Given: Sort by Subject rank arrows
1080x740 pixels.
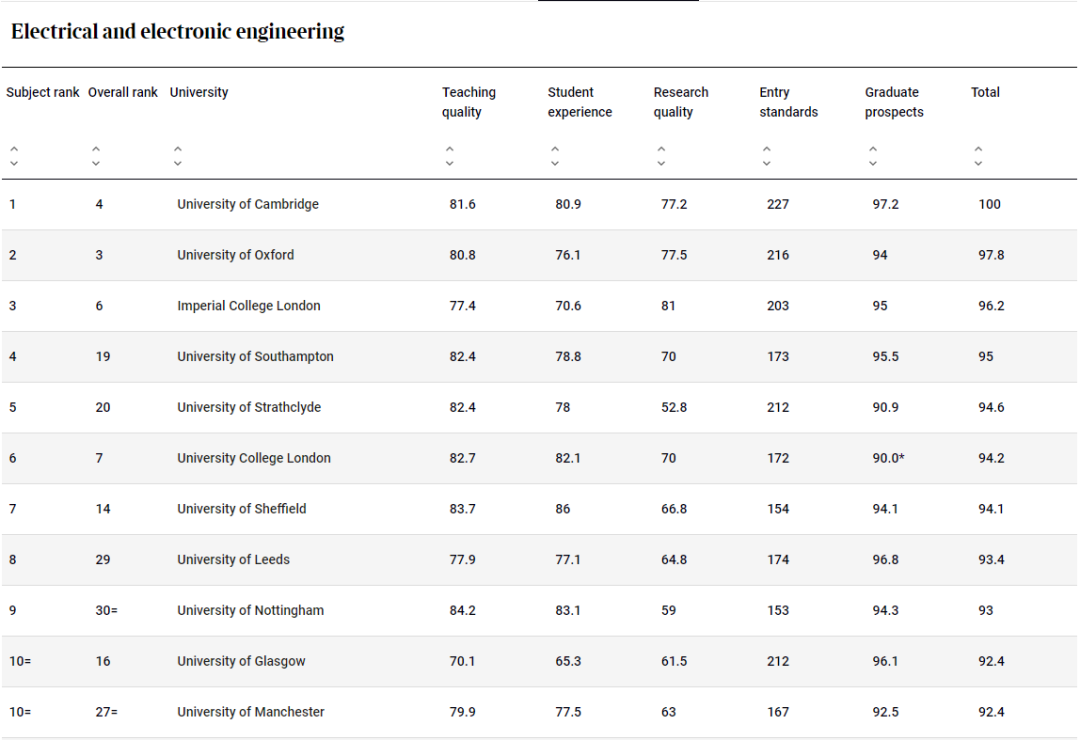Looking at the screenshot, I should (14, 156).
